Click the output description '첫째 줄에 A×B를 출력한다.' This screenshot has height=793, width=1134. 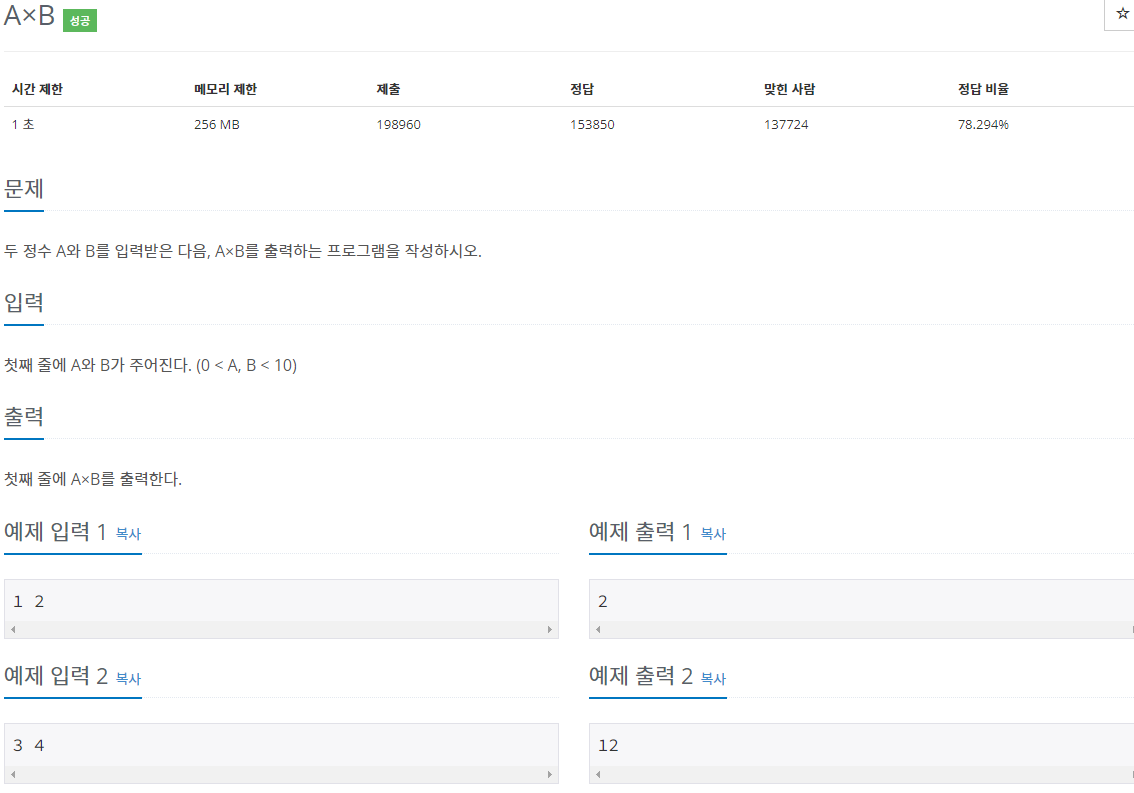(x=93, y=479)
